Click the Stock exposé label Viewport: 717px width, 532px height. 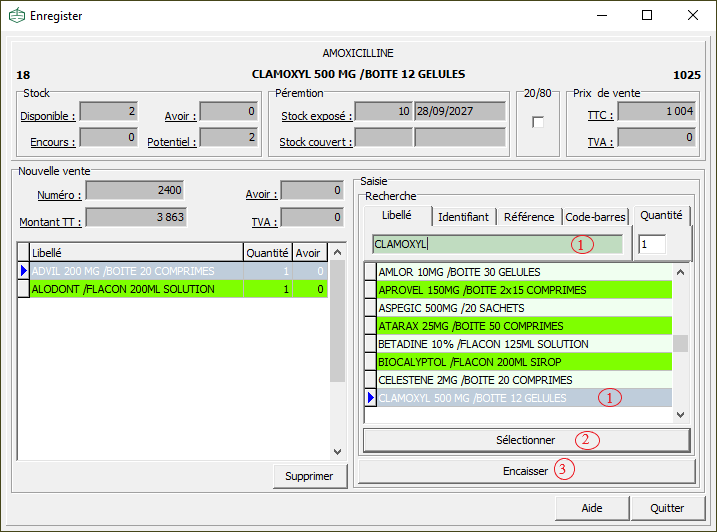pos(317,116)
